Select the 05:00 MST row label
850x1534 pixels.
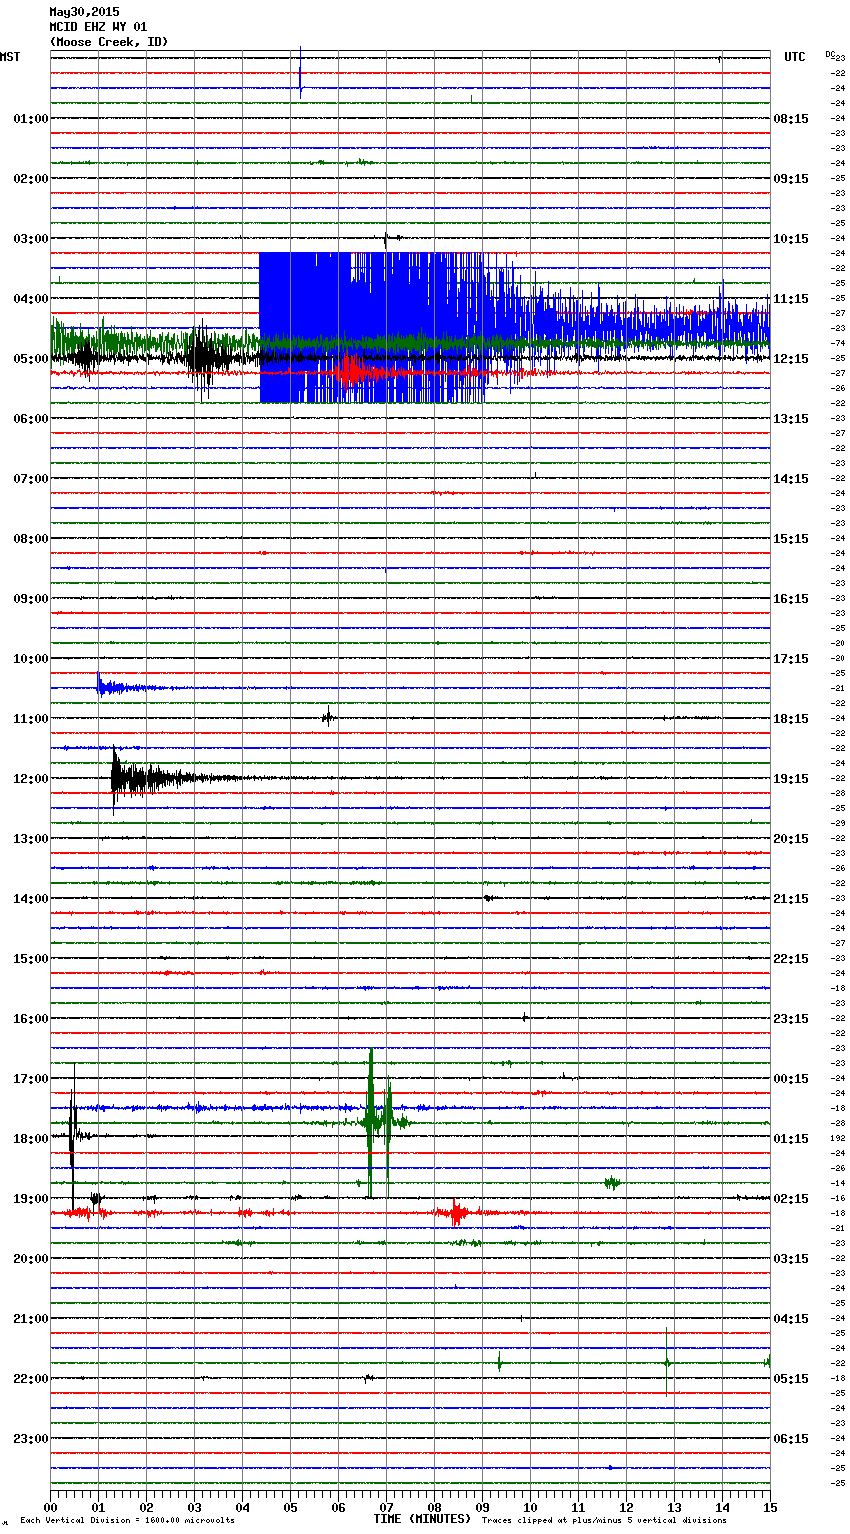31,359
